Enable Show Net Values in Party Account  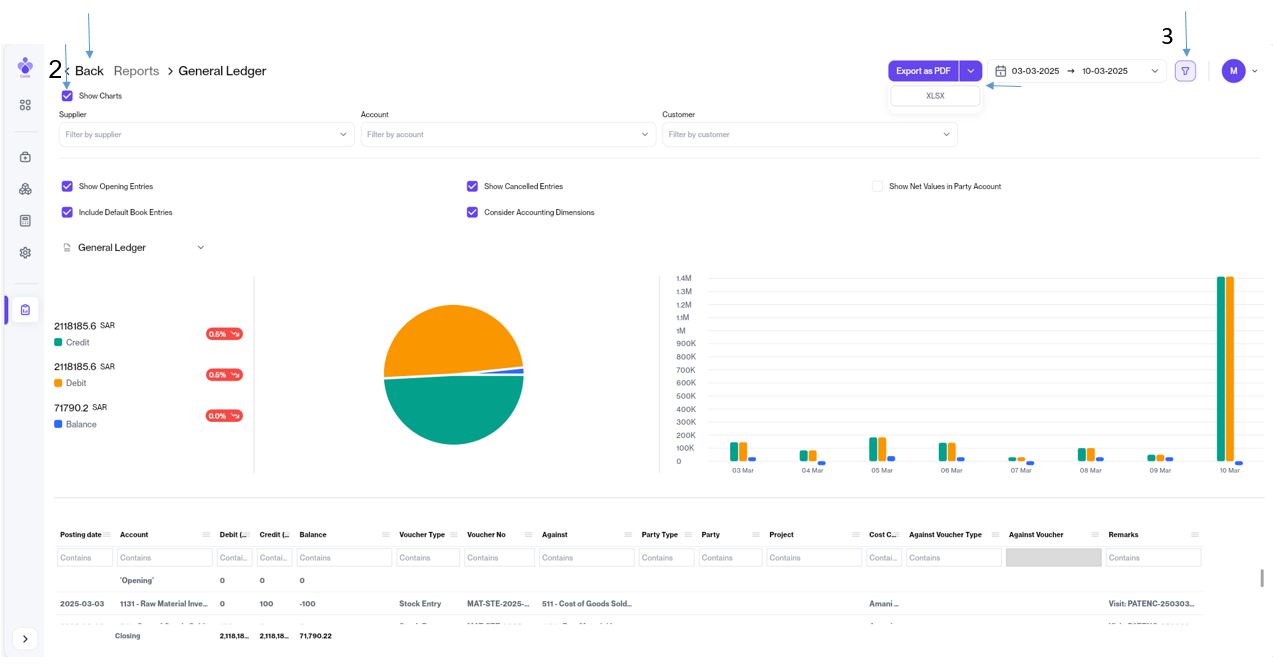click(x=878, y=186)
